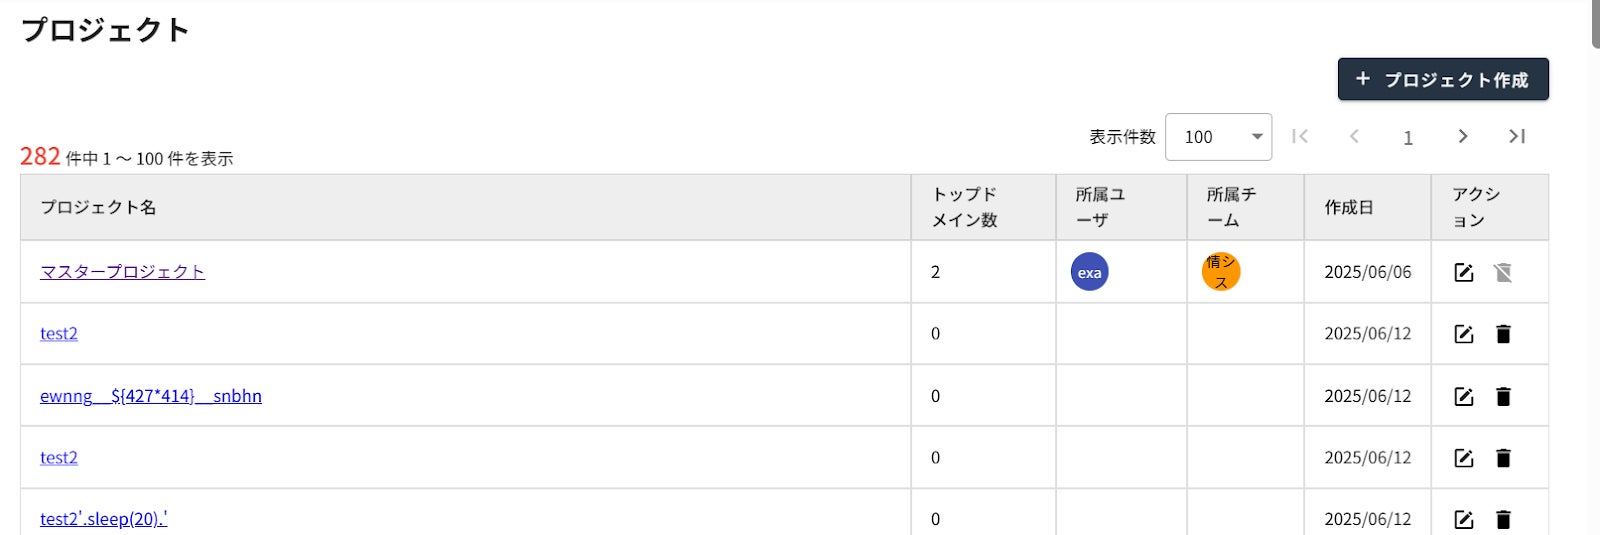Click the exa user avatar

tap(1089, 272)
